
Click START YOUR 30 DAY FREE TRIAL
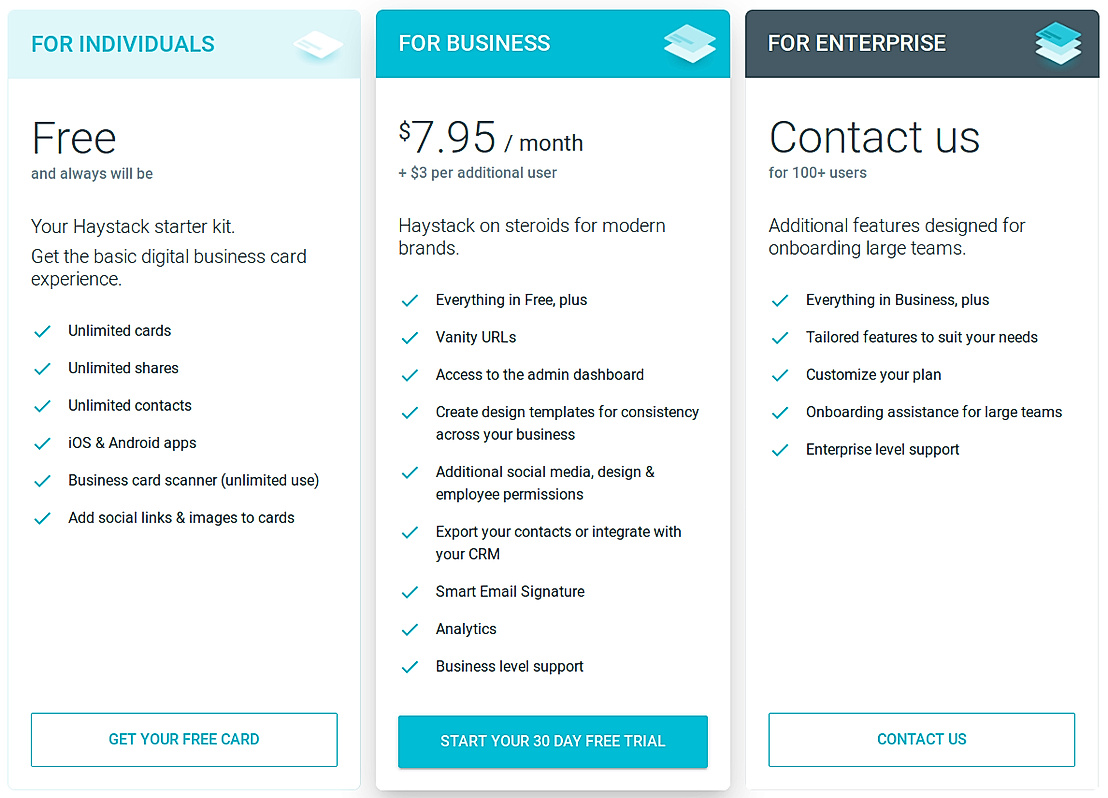pyautogui.click(x=552, y=742)
